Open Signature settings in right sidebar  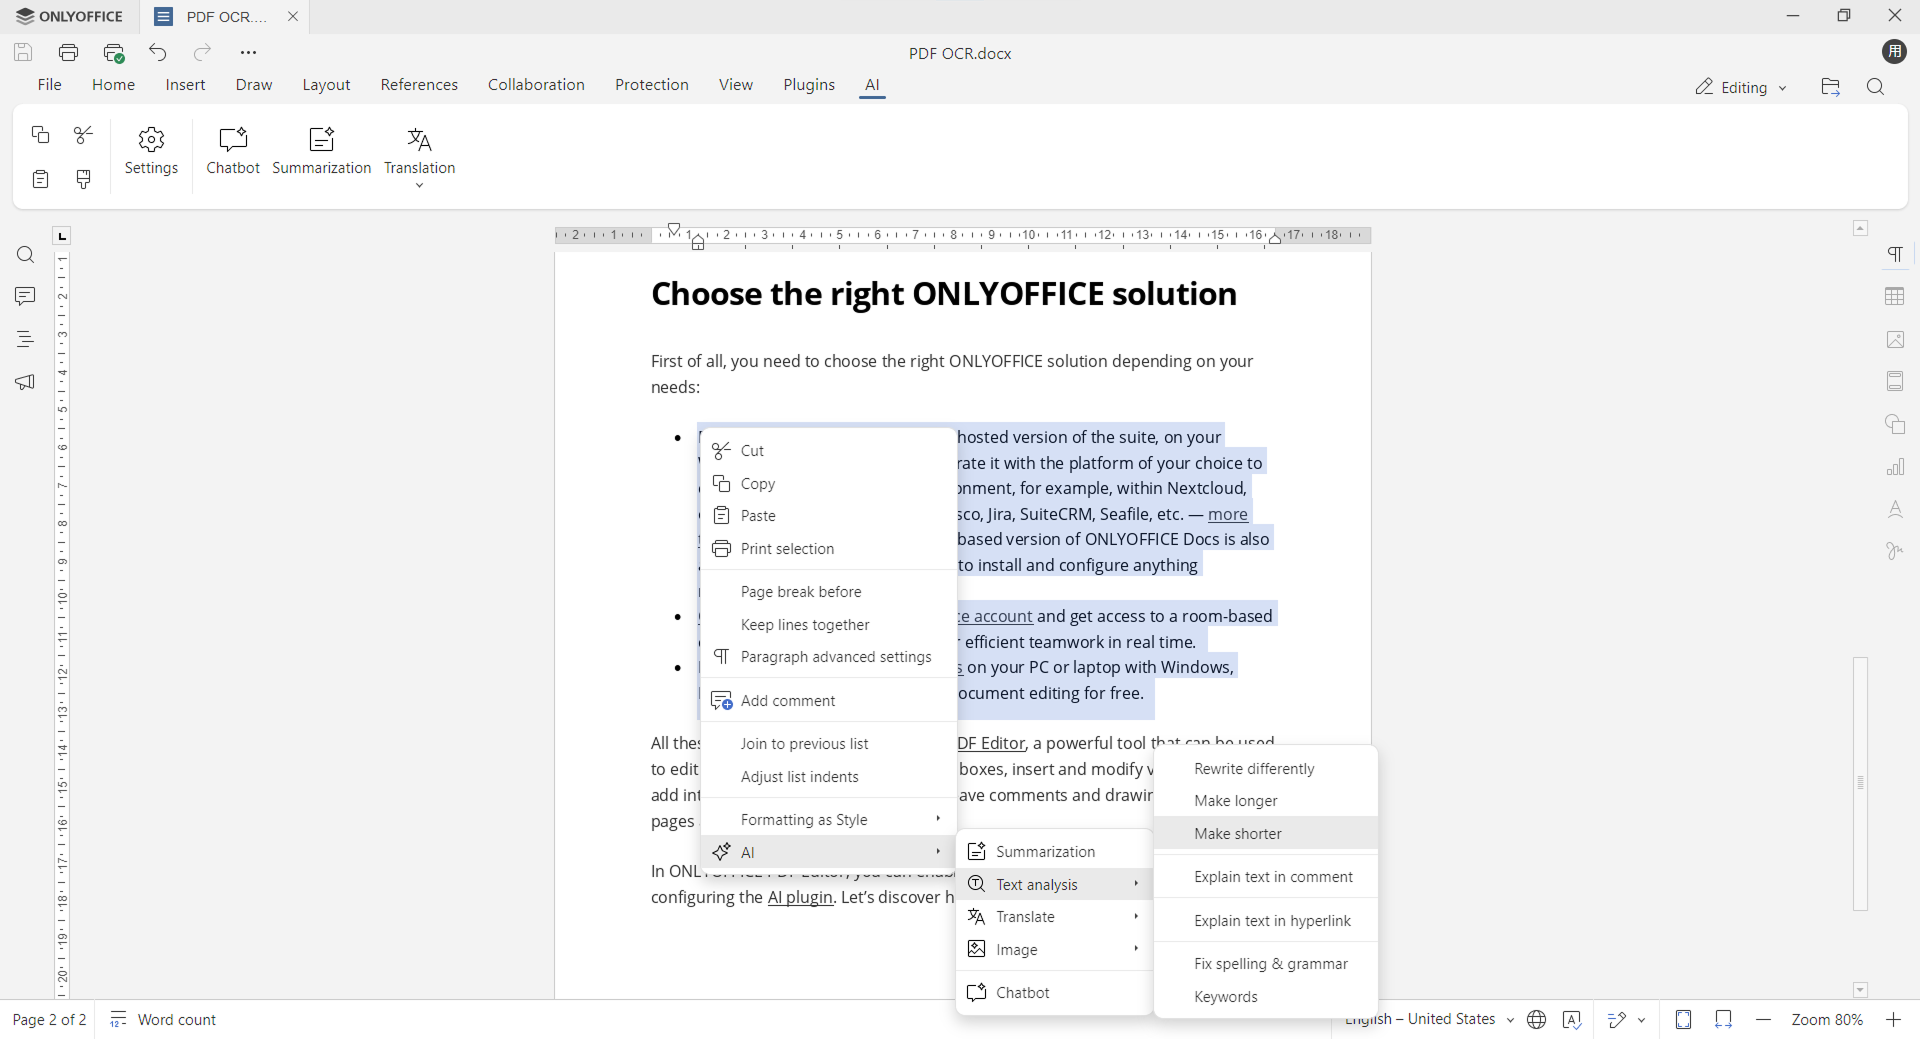click(1895, 551)
